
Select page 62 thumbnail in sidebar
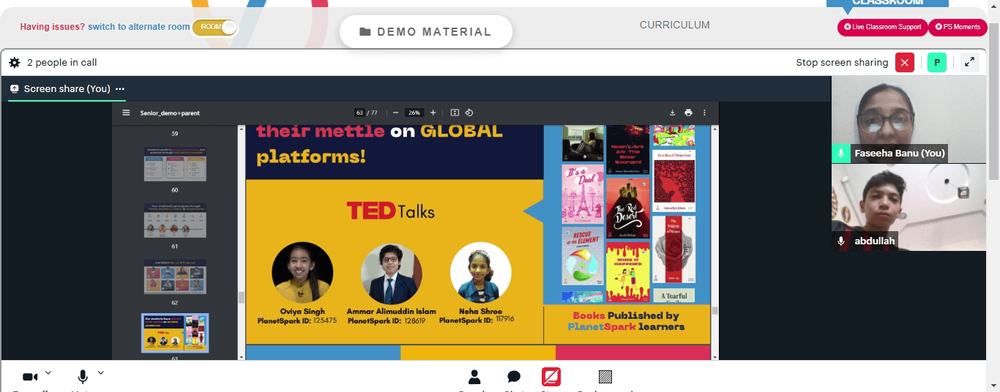tap(175, 276)
